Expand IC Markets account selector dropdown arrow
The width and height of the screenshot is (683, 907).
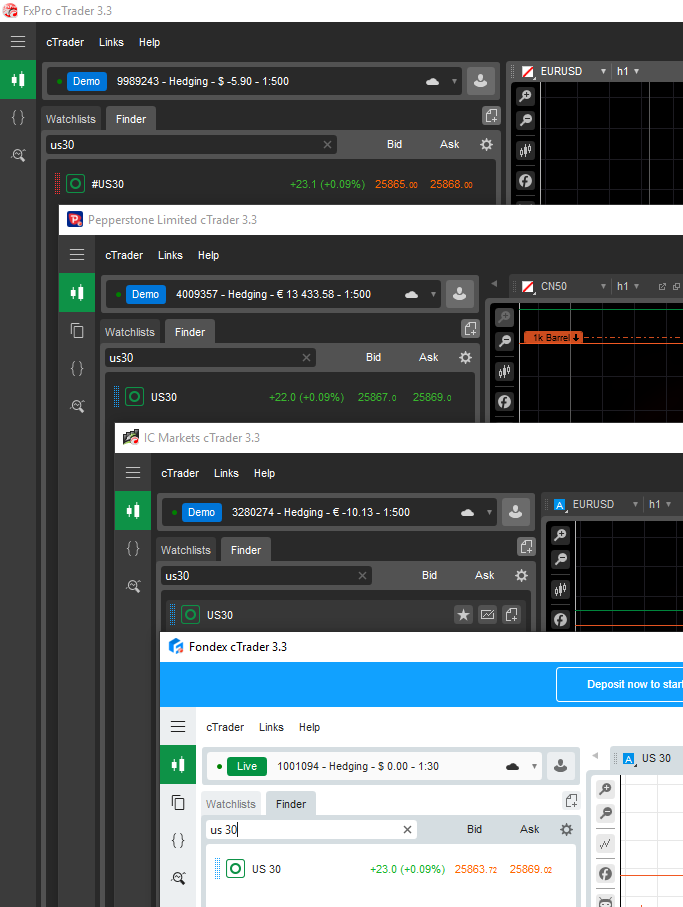pyautogui.click(x=489, y=513)
